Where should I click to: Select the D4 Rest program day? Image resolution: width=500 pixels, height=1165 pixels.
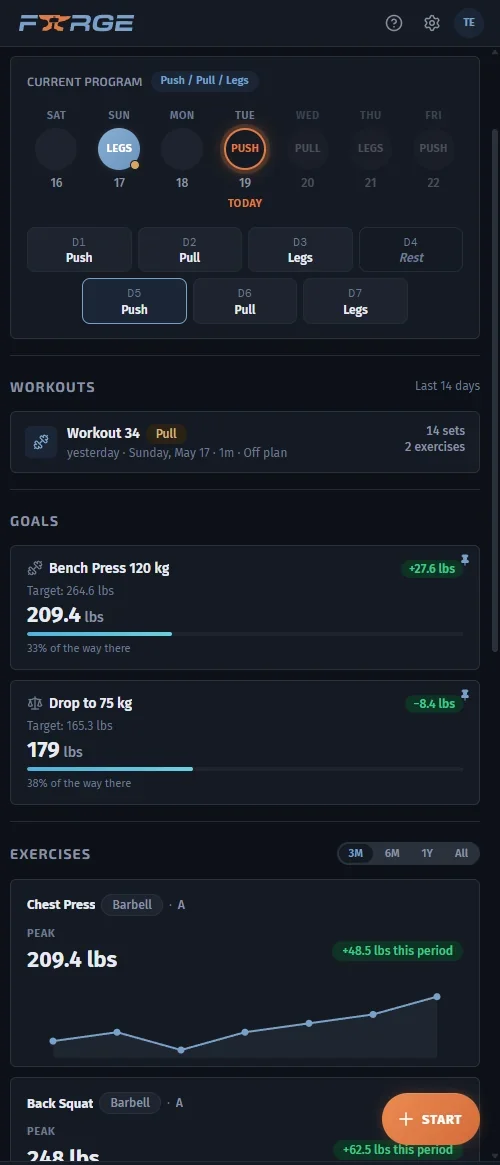point(411,250)
